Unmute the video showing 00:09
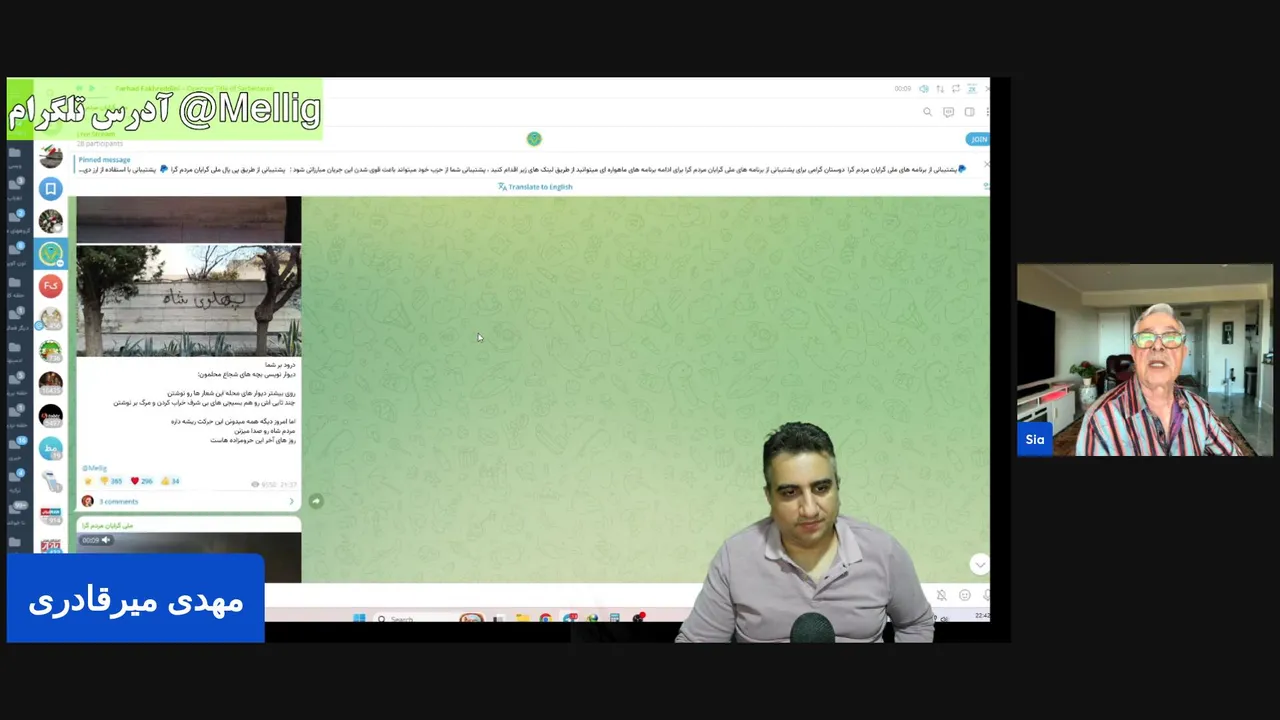This screenshot has height=720, width=1280. pyautogui.click(x=96, y=540)
